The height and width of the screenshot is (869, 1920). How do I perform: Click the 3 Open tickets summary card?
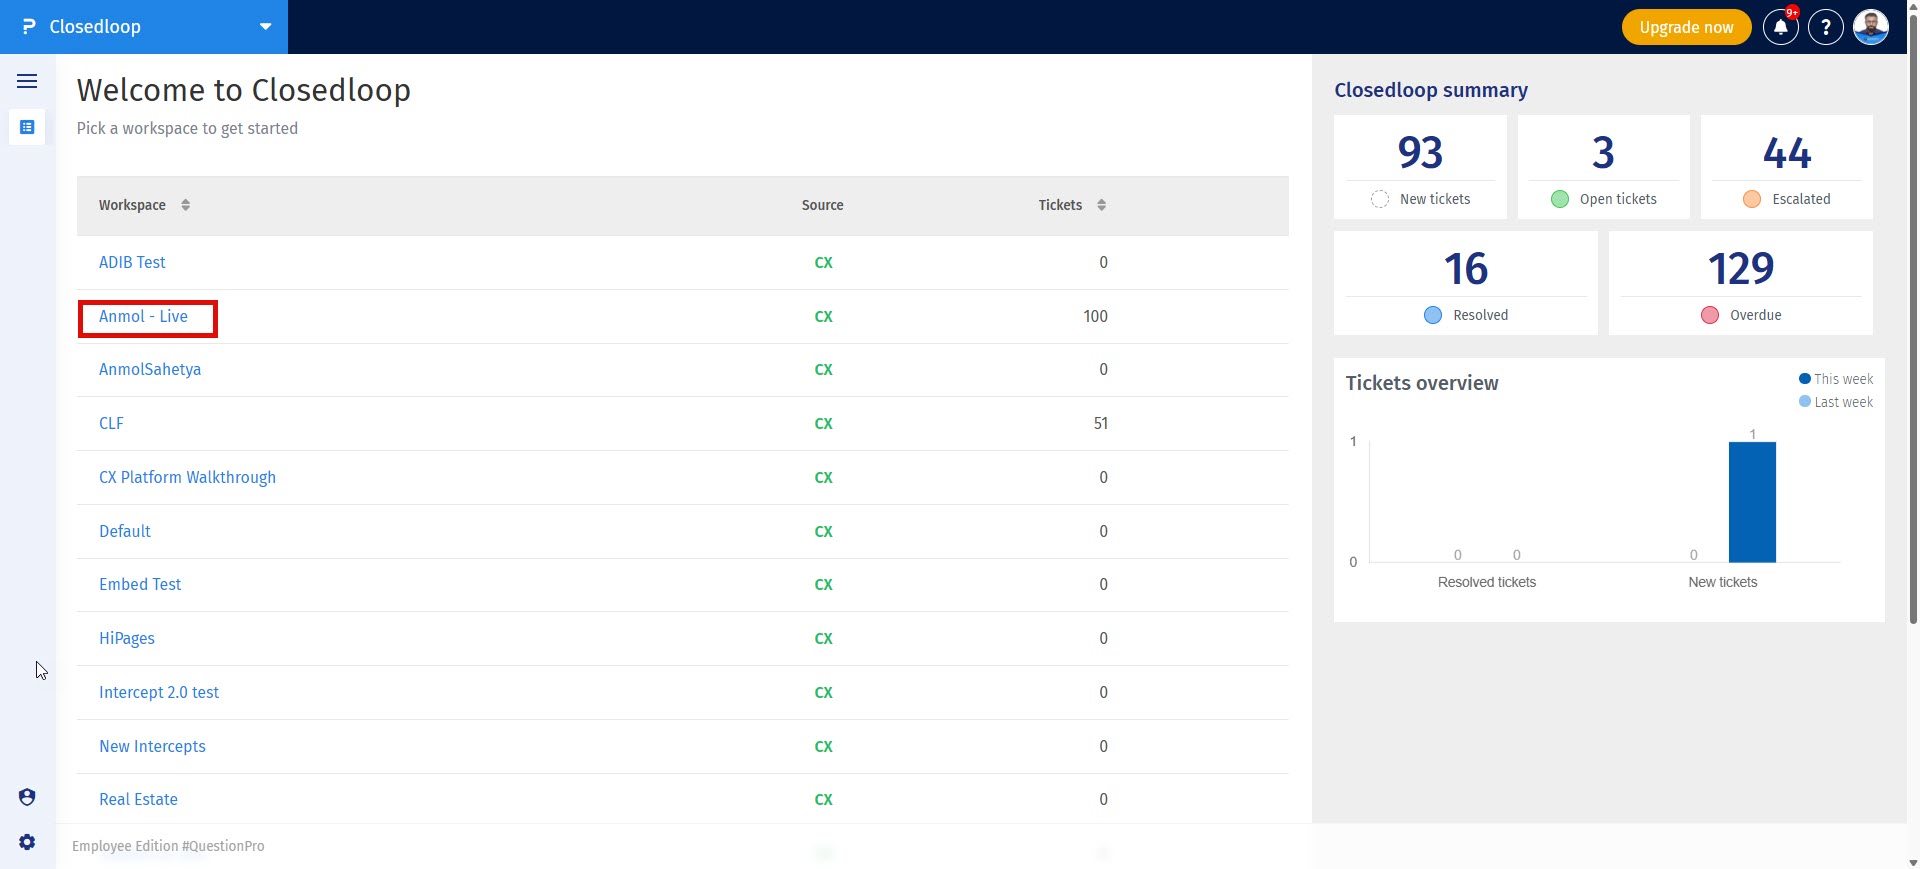(x=1604, y=167)
